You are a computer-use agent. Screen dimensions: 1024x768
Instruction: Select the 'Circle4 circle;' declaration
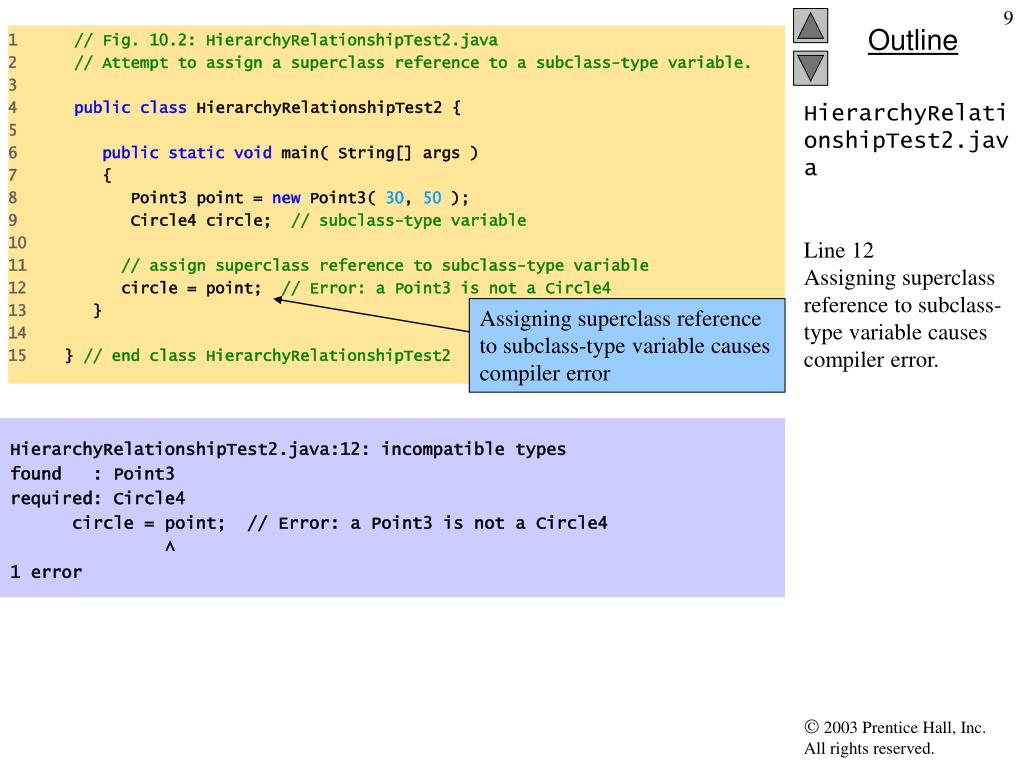point(200,220)
